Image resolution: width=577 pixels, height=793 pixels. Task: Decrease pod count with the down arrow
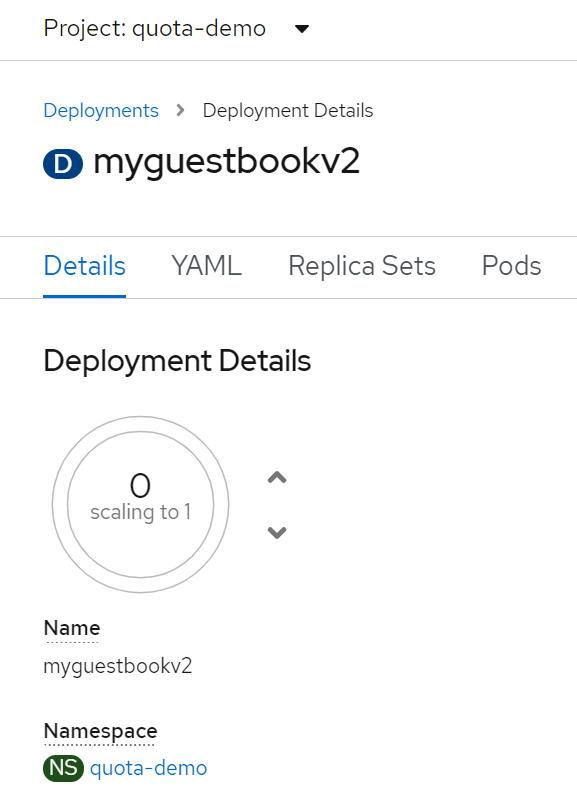(x=277, y=532)
